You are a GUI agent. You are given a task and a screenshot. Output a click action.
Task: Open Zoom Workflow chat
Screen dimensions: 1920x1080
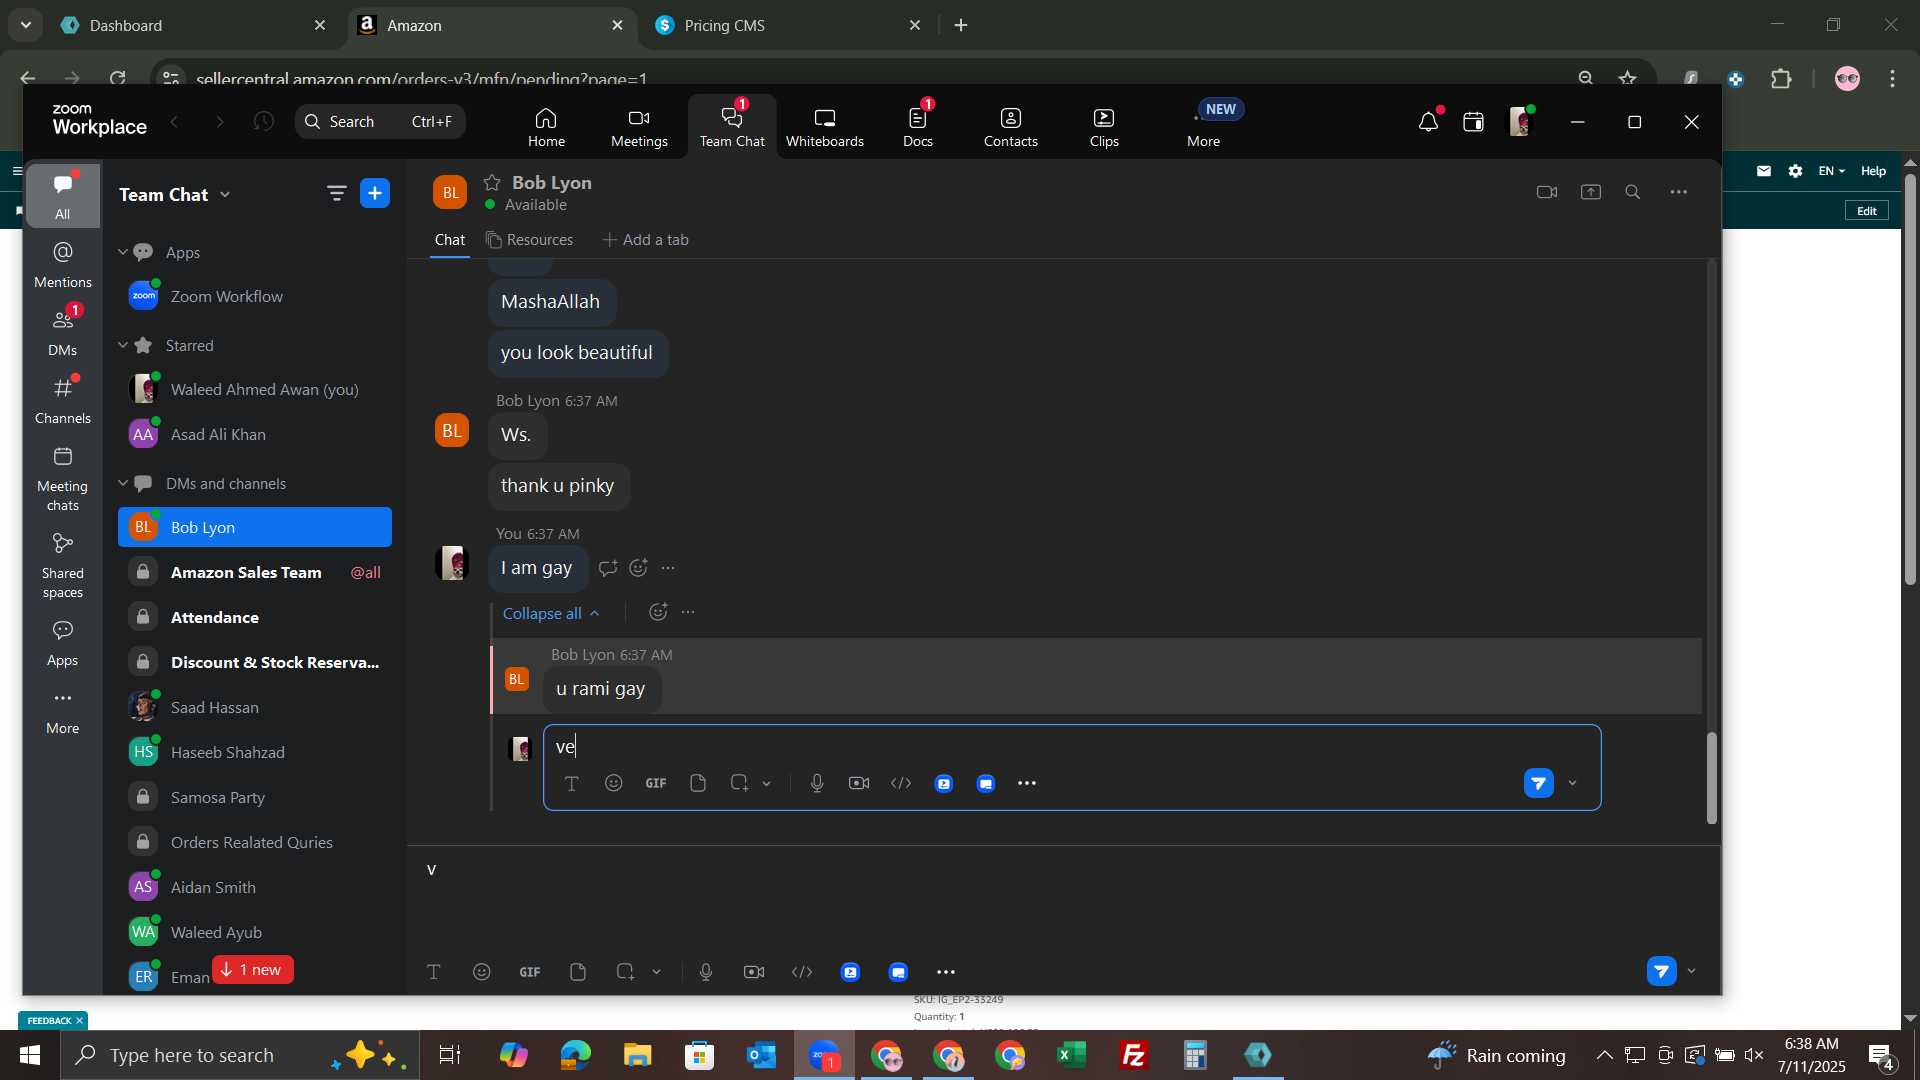tap(255, 296)
